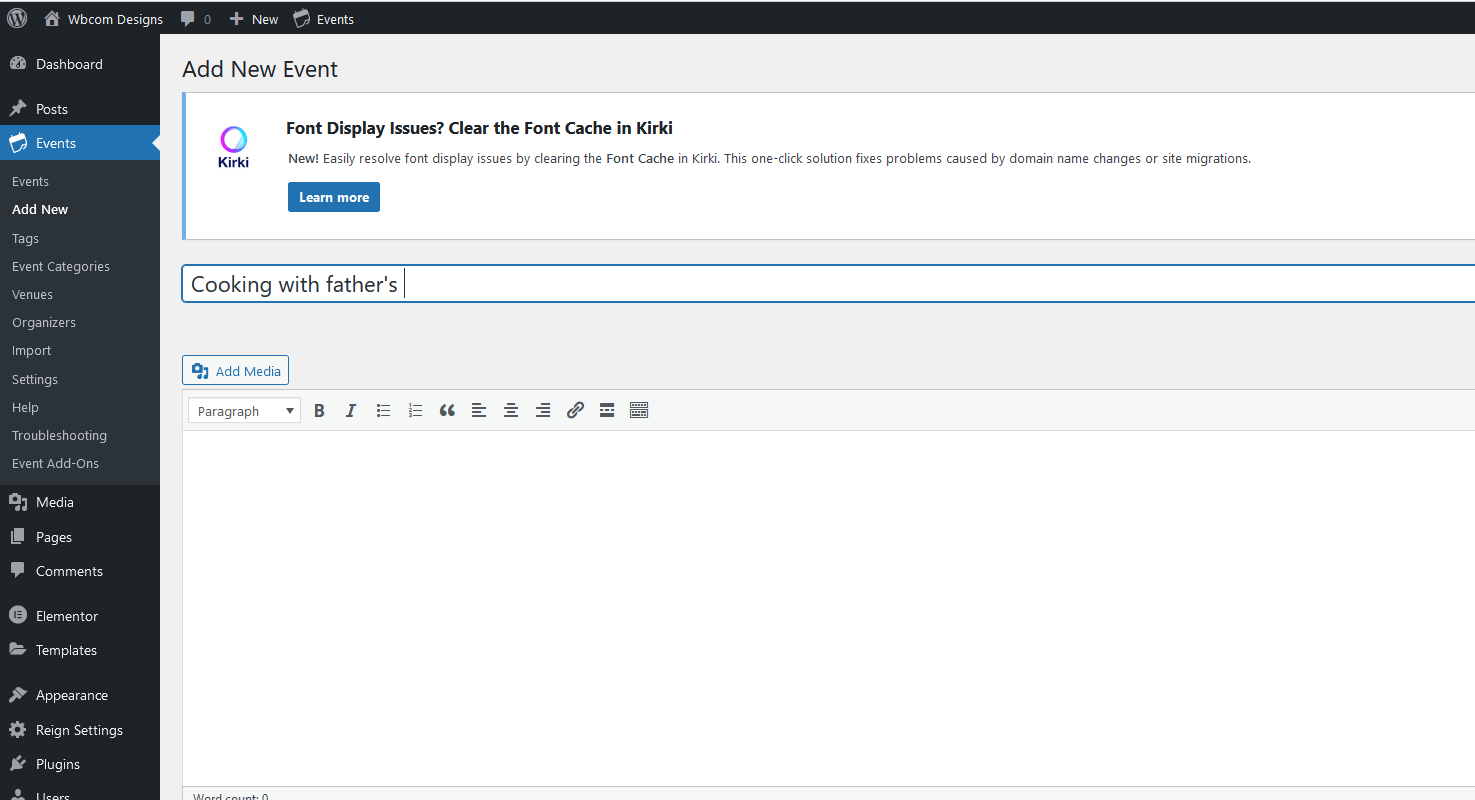Image resolution: width=1475 pixels, height=800 pixels.
Task: View comments from the admin bar bubble
Action: (195, 19)
